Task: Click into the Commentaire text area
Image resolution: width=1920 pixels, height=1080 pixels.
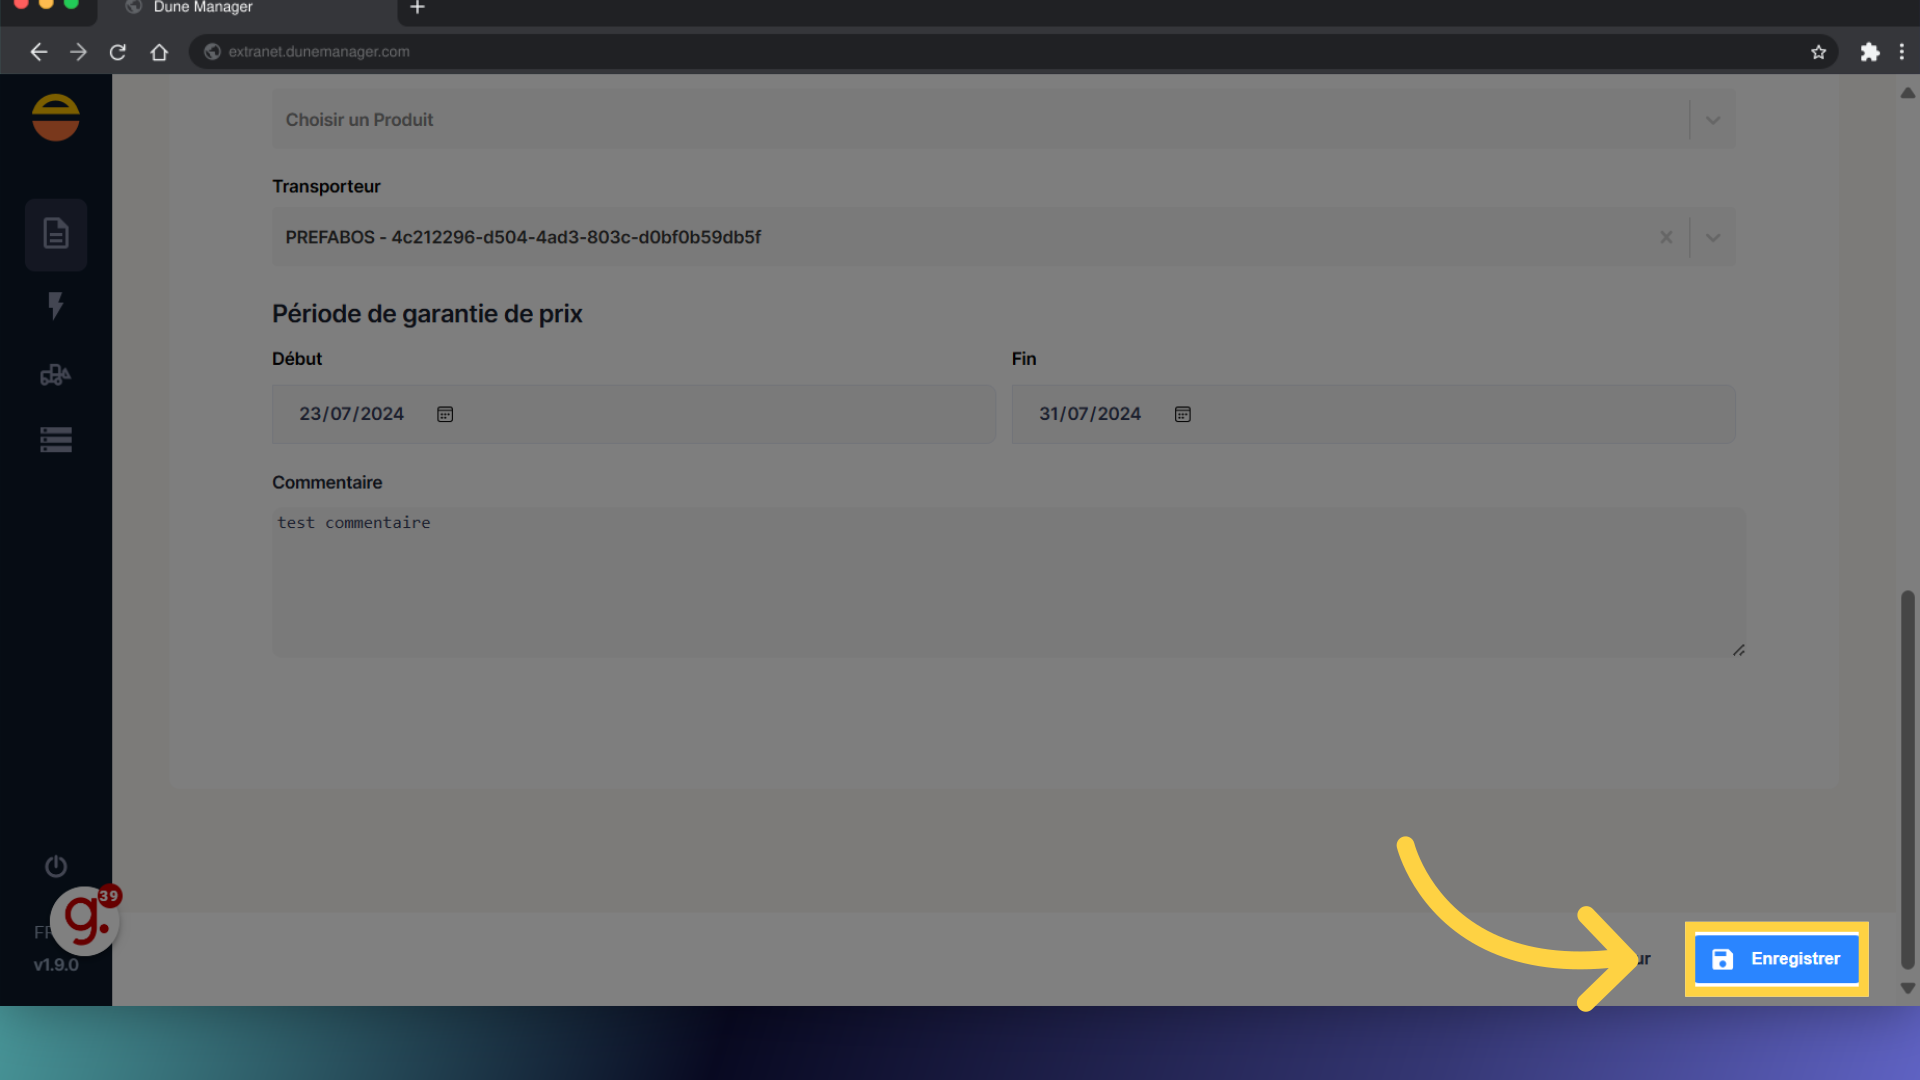Action: [1008, 582]
